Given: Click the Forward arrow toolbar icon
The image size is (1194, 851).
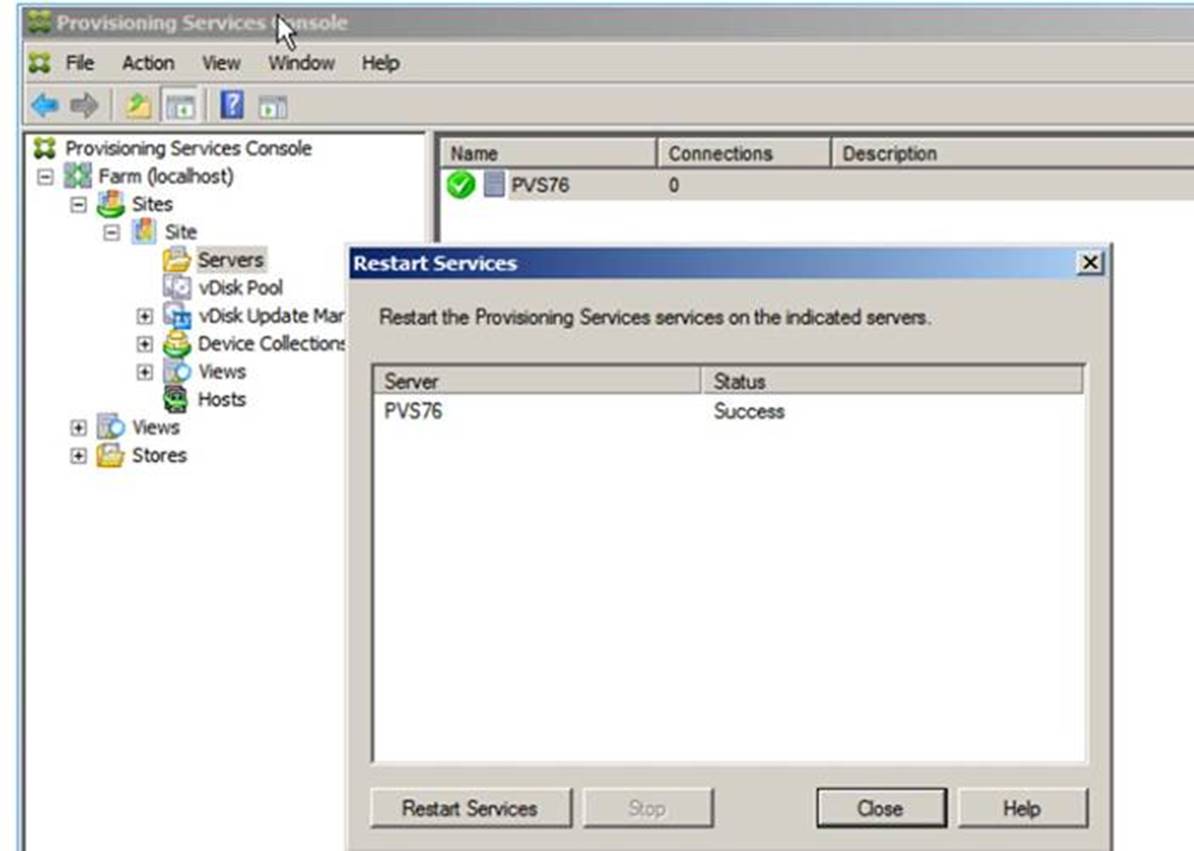Looking at the screenshot, I should [84, 105].
